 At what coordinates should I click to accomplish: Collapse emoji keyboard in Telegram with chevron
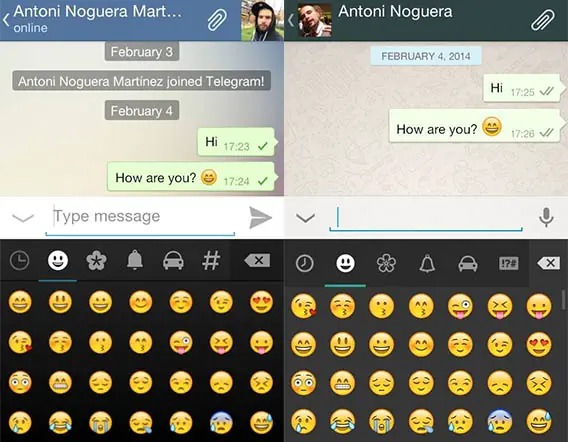tap(23, 218)
